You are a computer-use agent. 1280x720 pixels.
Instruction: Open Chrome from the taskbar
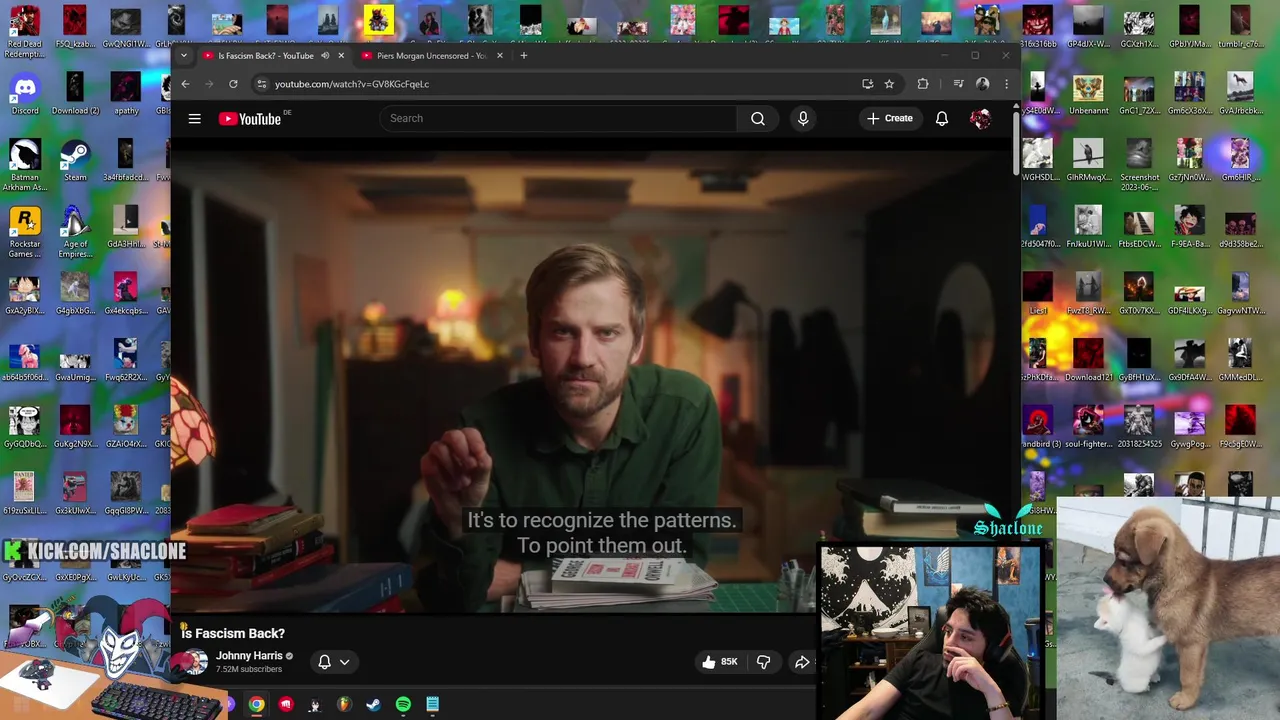(257, 705)
